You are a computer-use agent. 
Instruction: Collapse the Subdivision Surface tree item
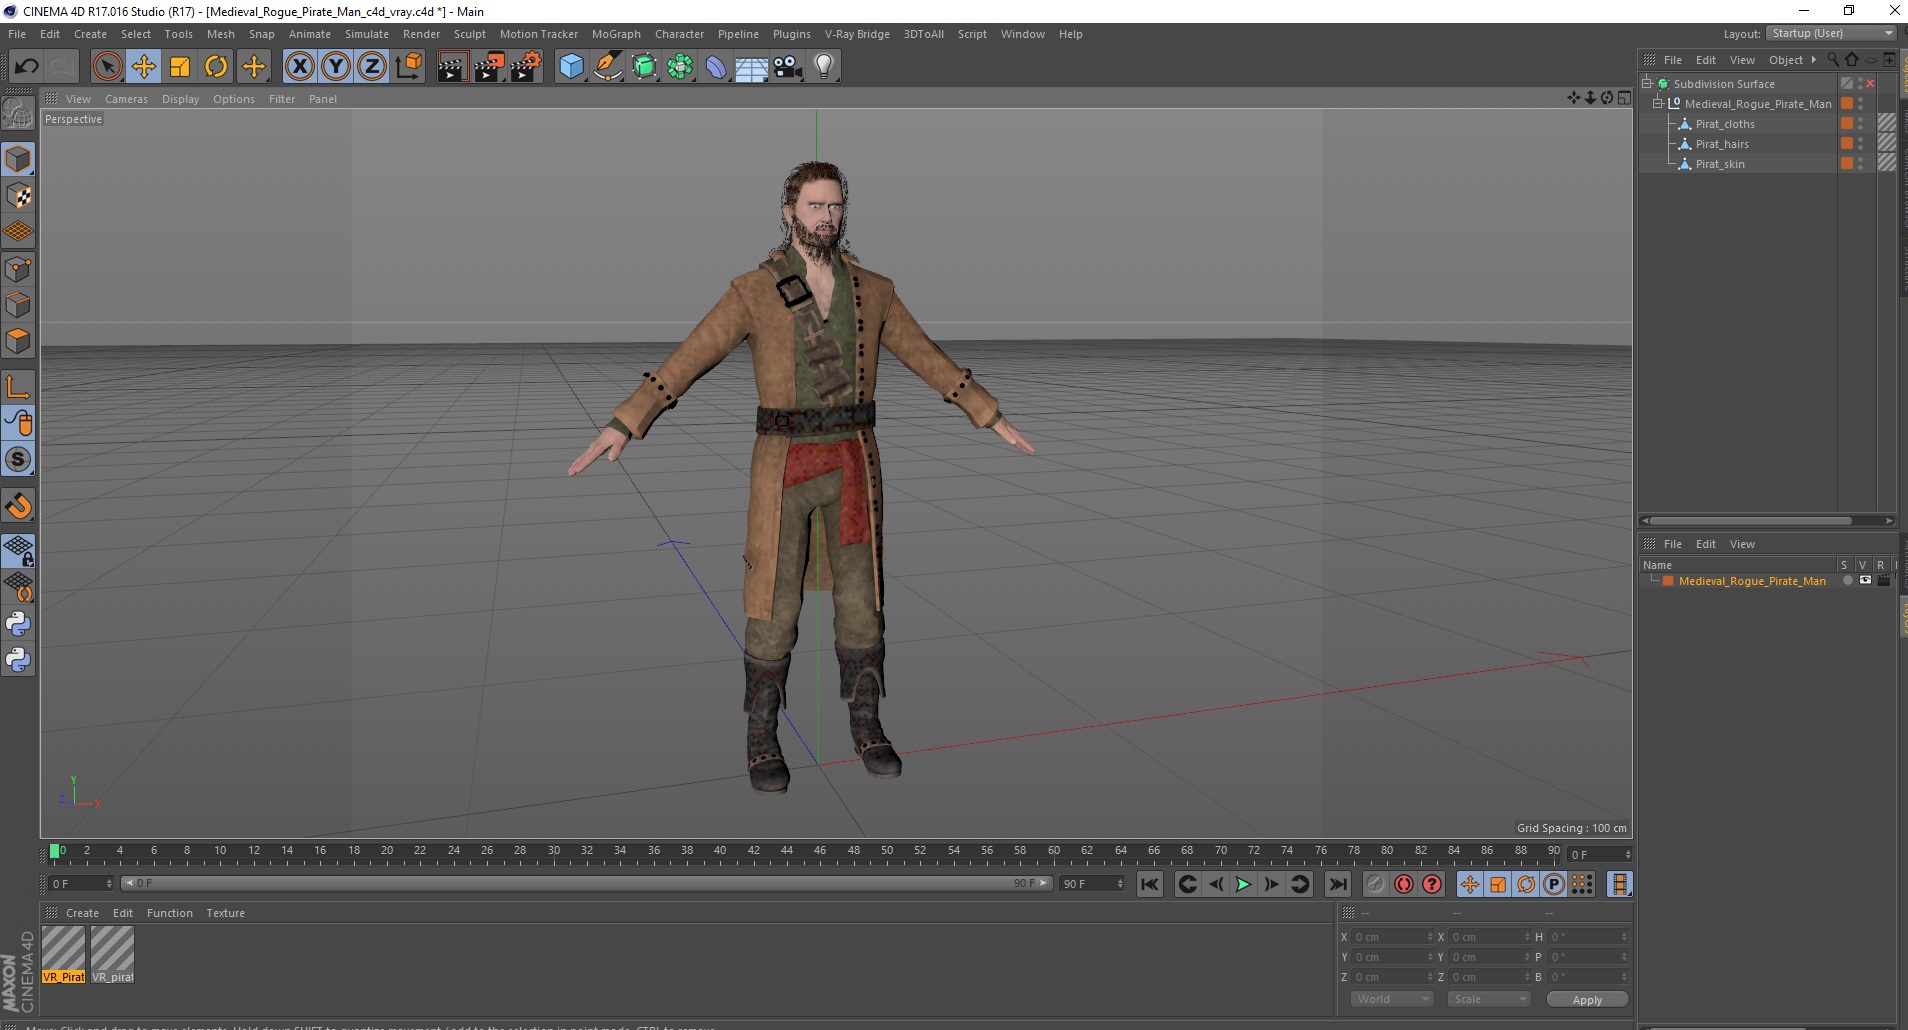(1647, 83)
